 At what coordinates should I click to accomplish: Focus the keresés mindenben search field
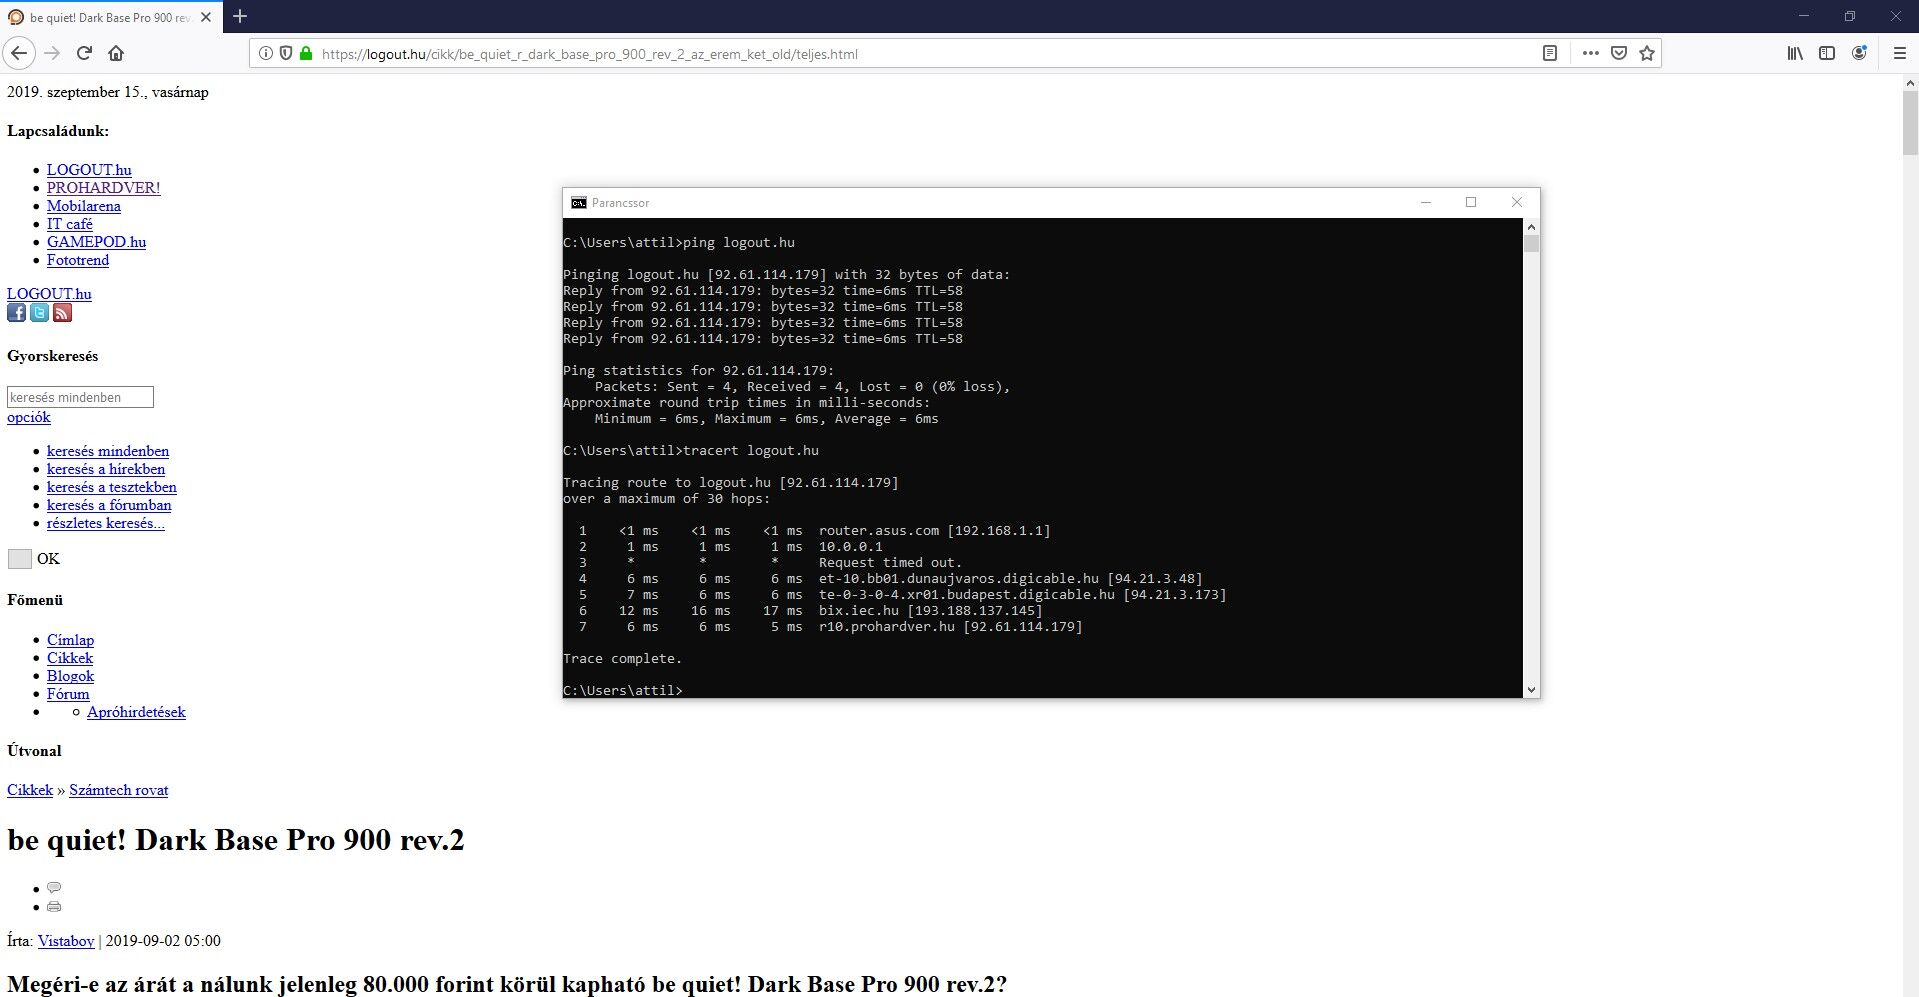pyautogui.click(x=80, y=397)
